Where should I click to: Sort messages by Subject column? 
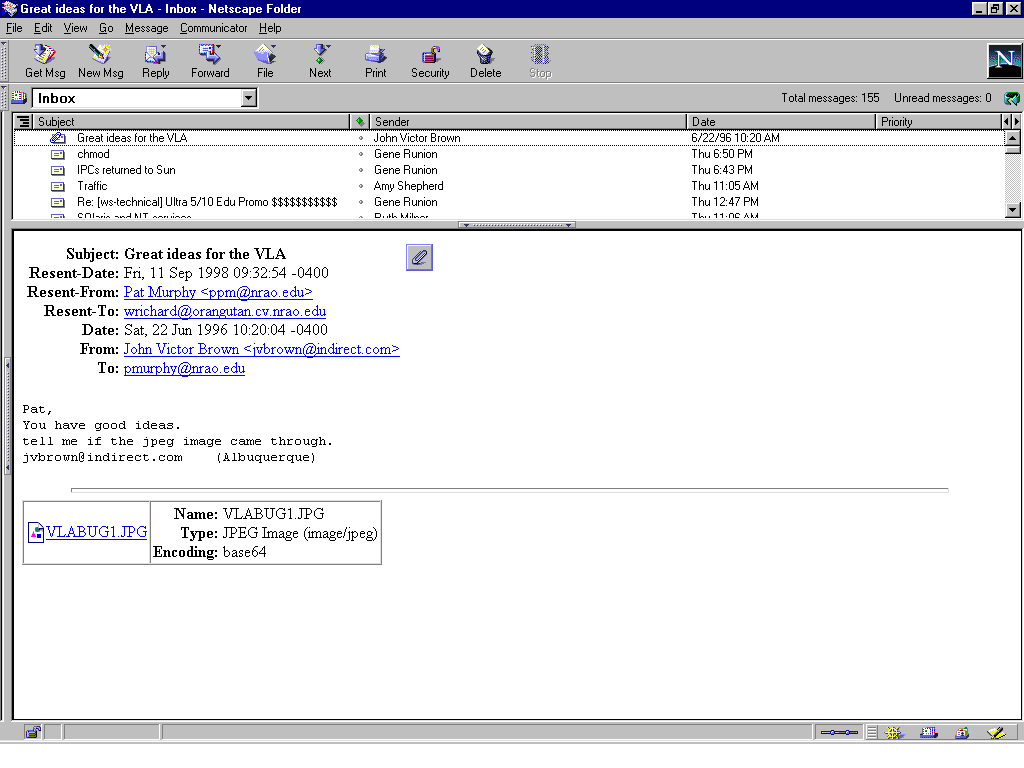[191, 121]
